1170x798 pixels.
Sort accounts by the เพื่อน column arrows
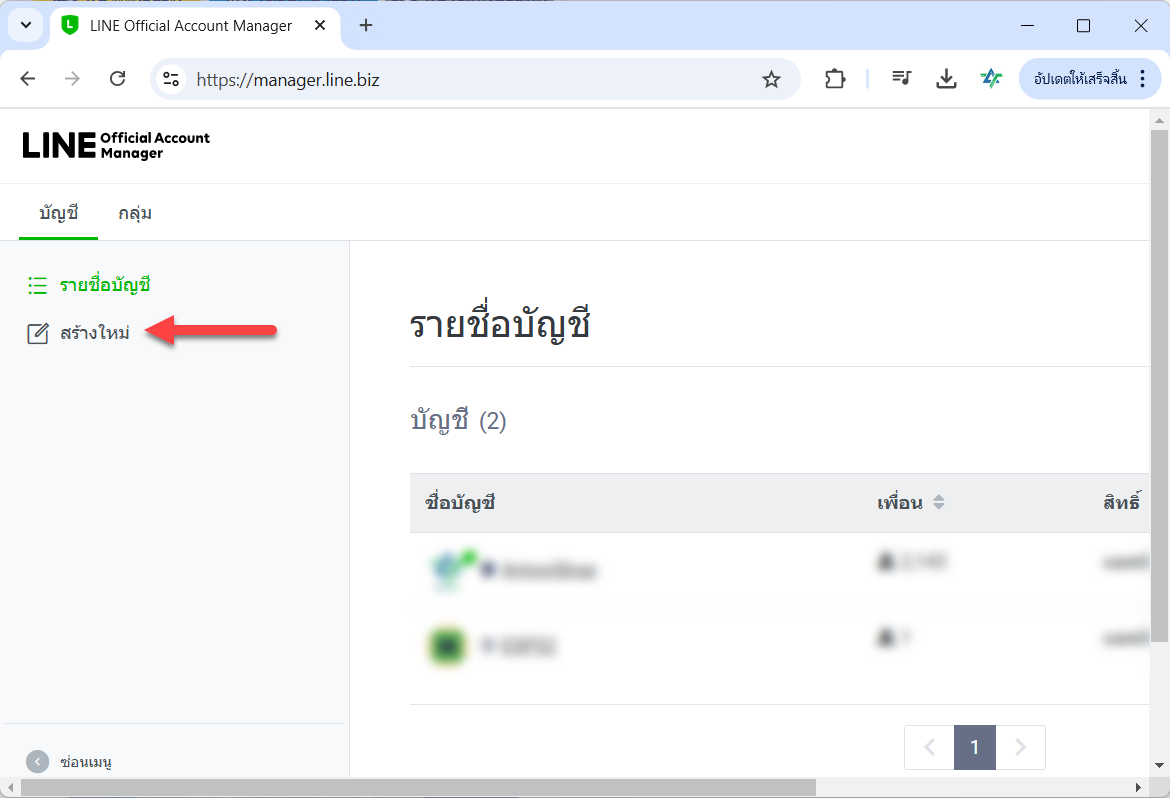939,502
